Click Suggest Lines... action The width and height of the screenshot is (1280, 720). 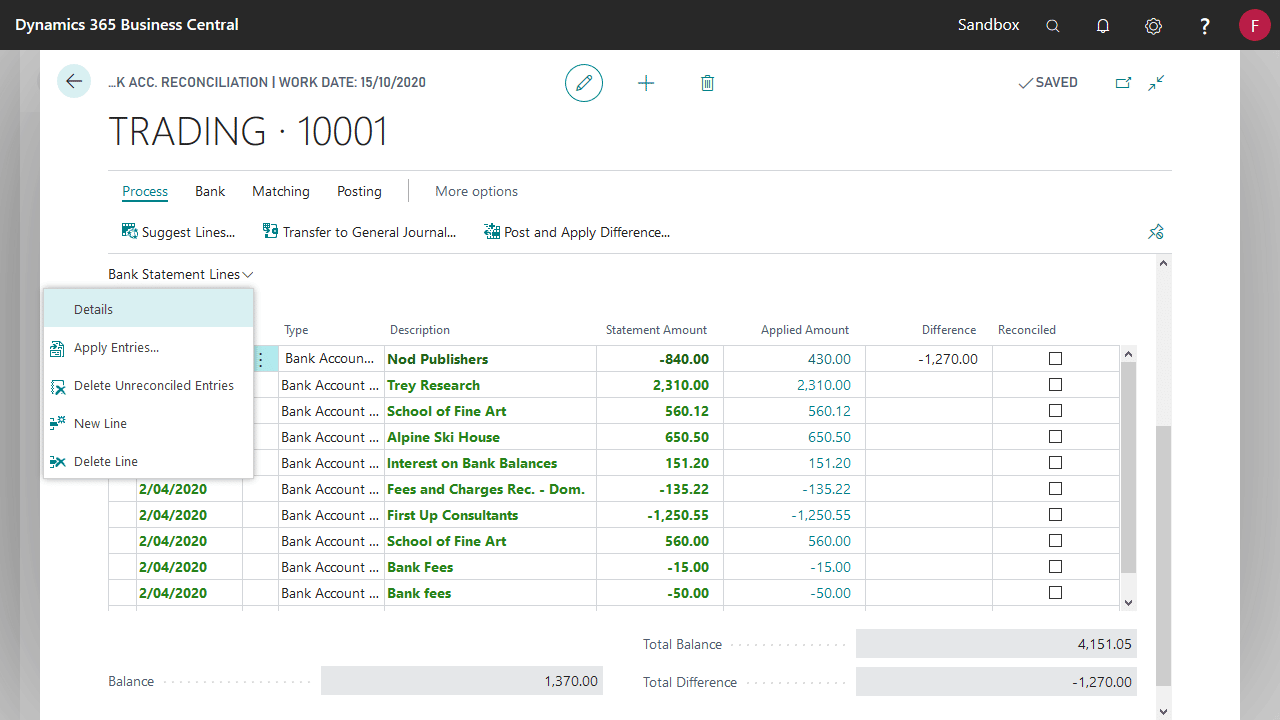coord(178,232)
